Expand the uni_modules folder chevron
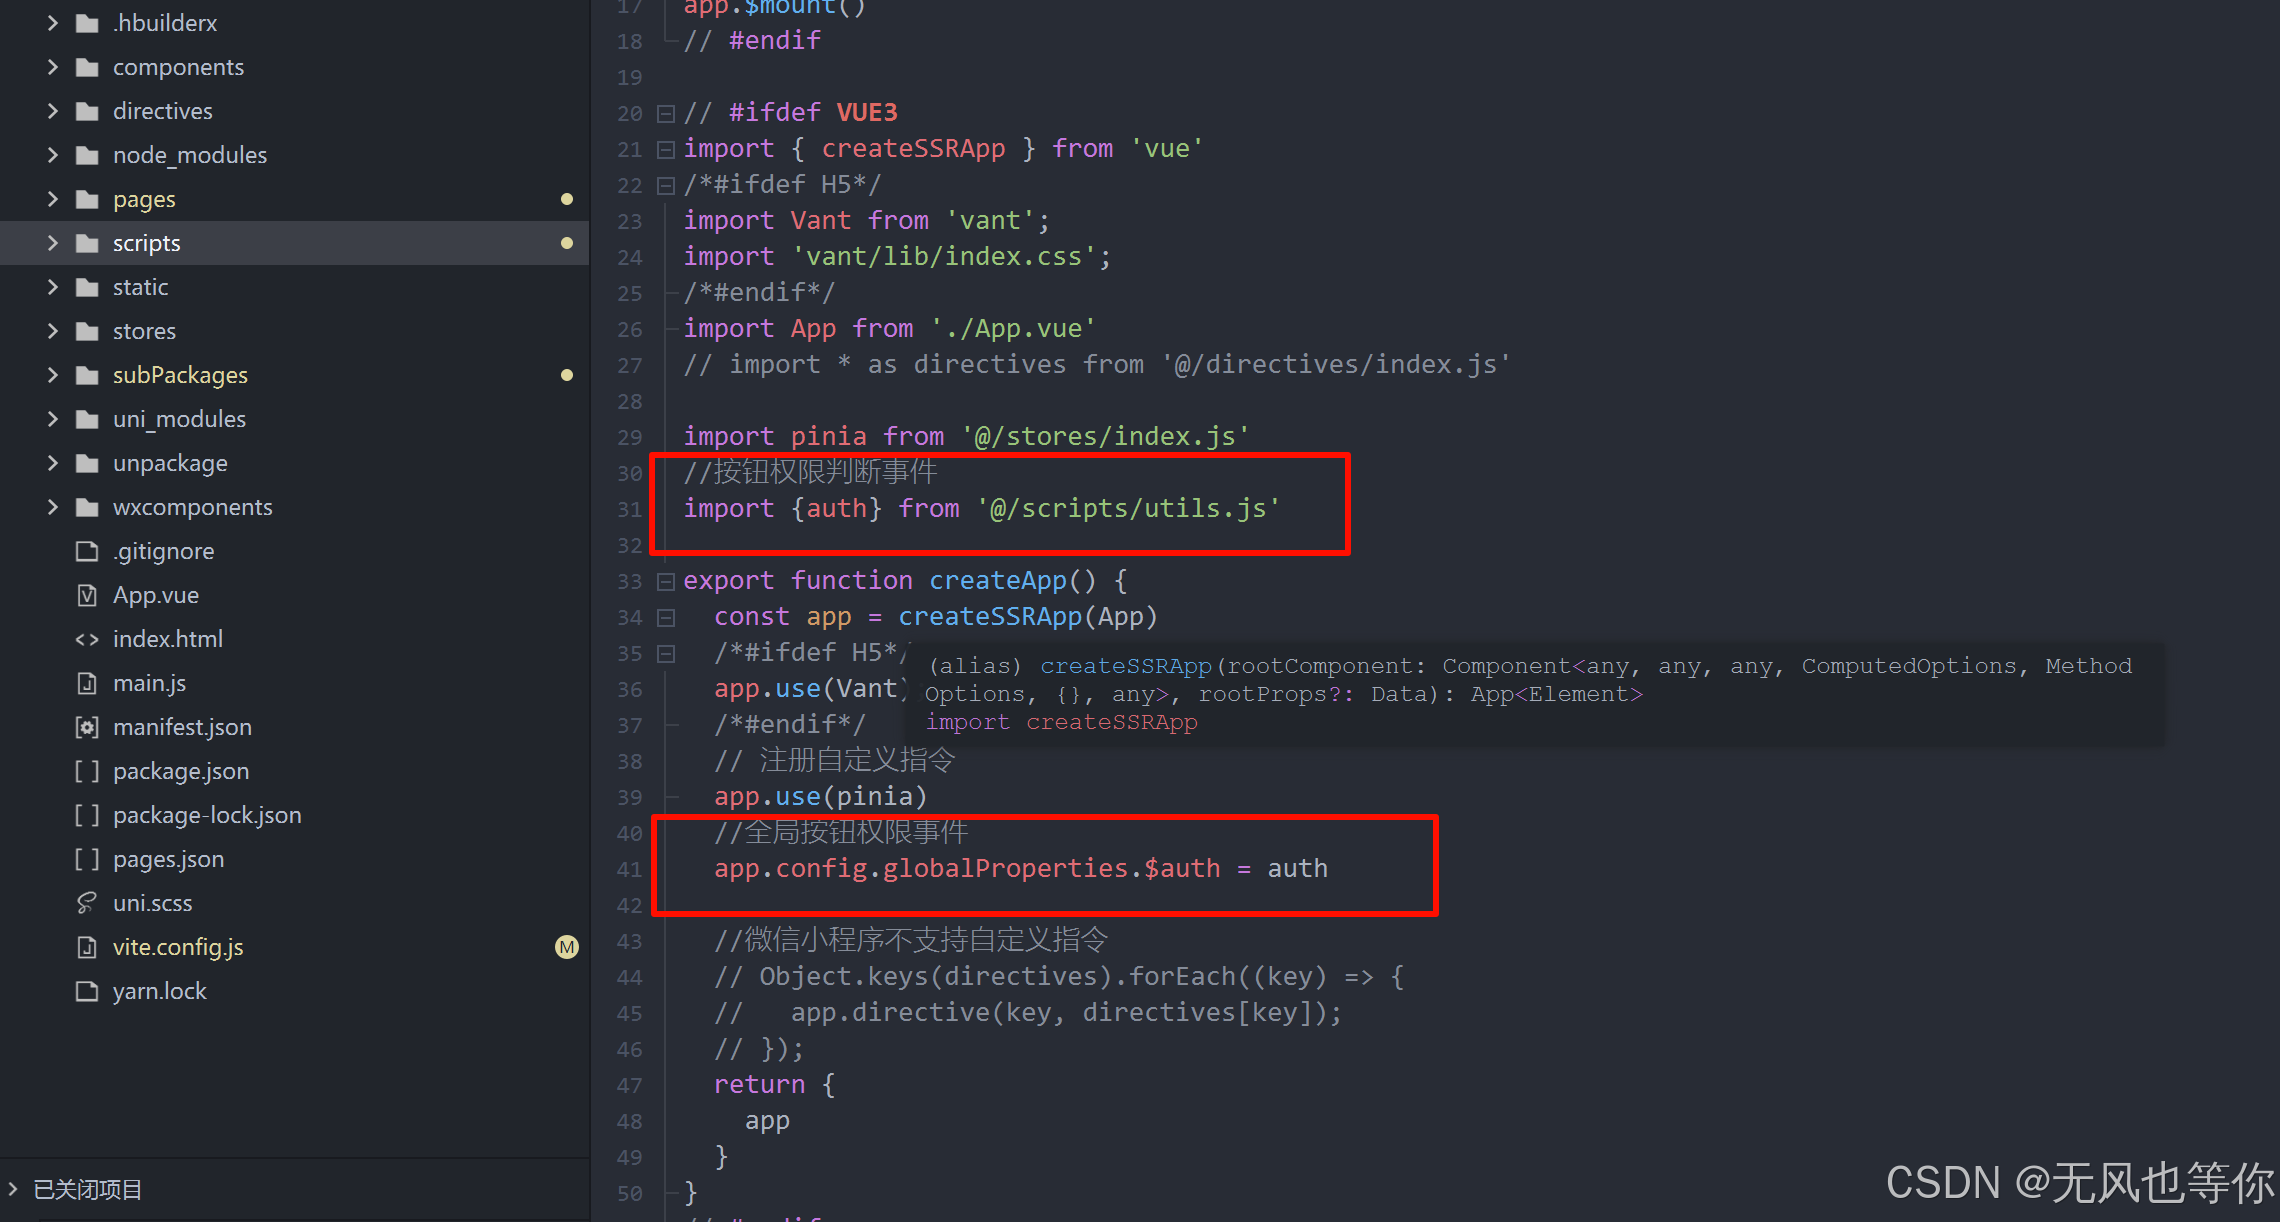The height and width of the screenshot is (1222, 2280). 53,419
